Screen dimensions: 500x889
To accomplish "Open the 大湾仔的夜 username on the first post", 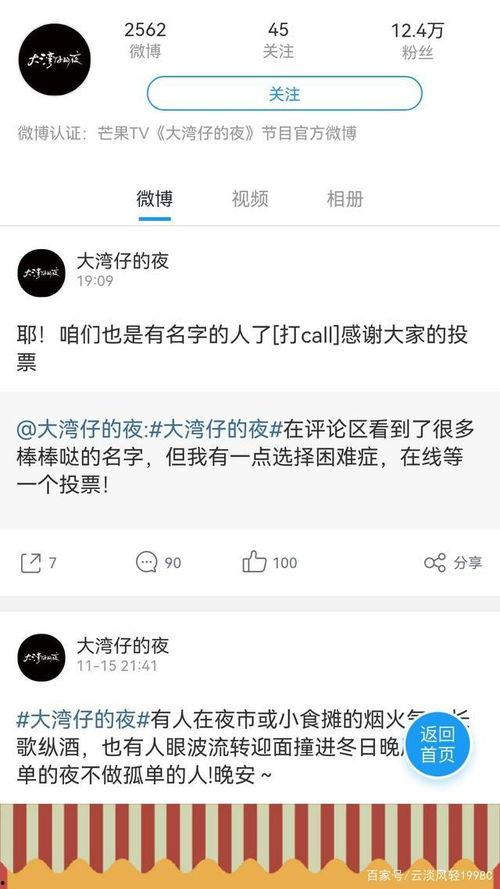I will (122, 261).
